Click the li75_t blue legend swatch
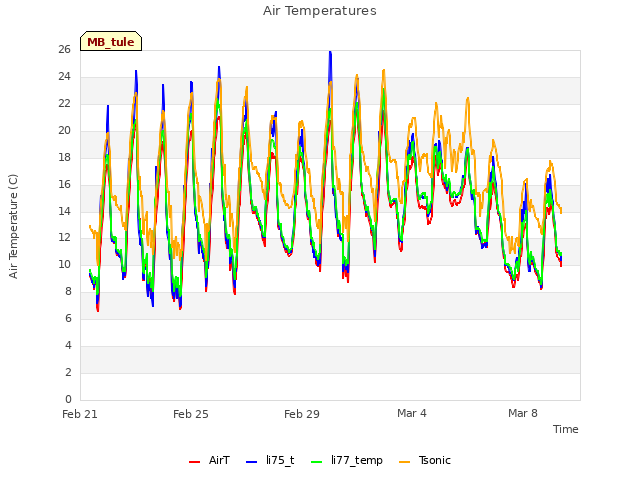This screenshot has height=480, width=640. pos(251,462)
